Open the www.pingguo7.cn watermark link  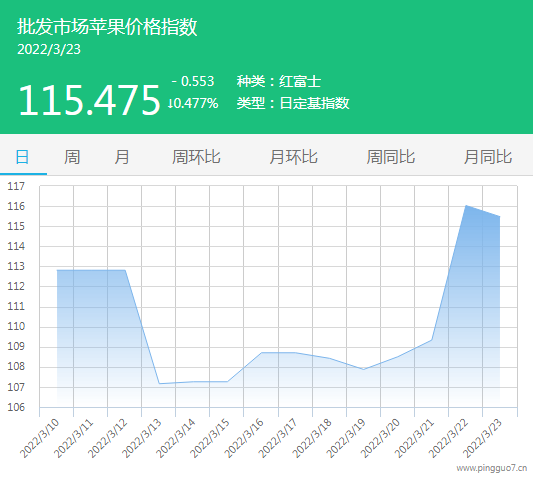pos(492,468)
